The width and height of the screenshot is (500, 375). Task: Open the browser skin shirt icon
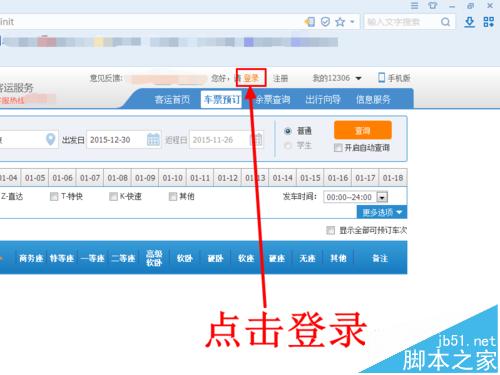click(x=433, y=6)
